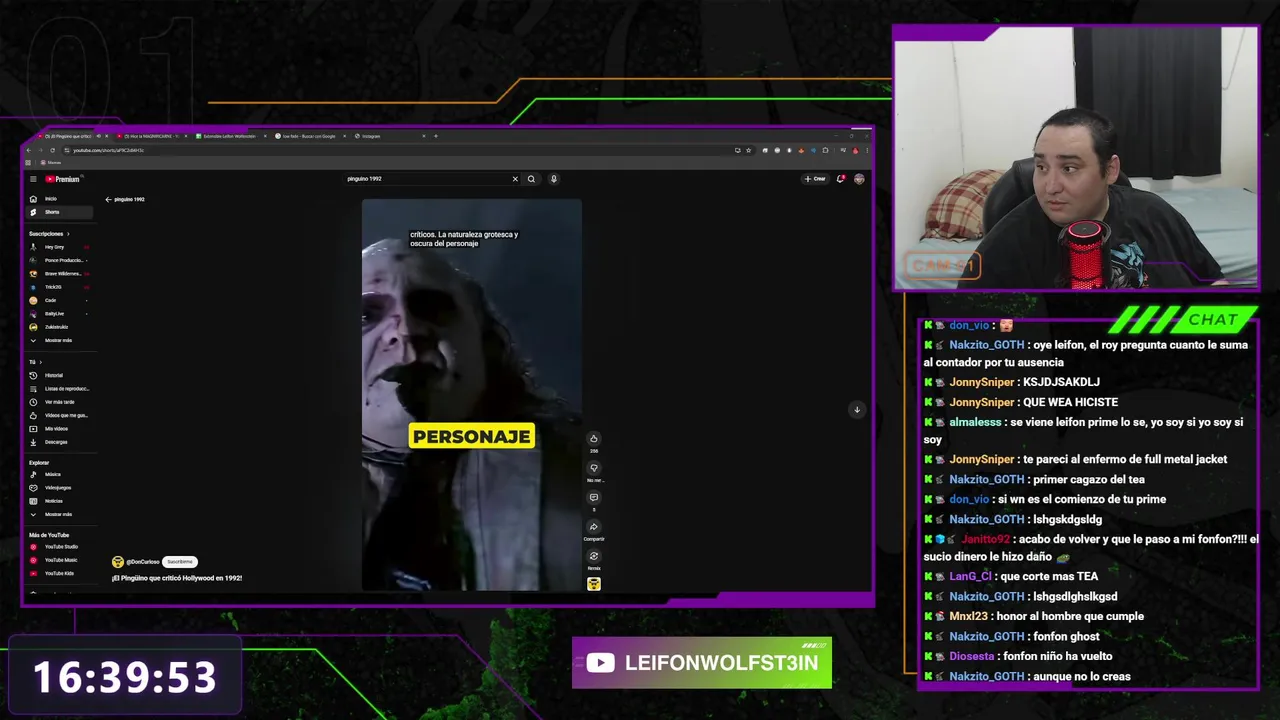Screen dimensions: 1280x720
Task: Go to next Short with down arrow
Action: 857,410
